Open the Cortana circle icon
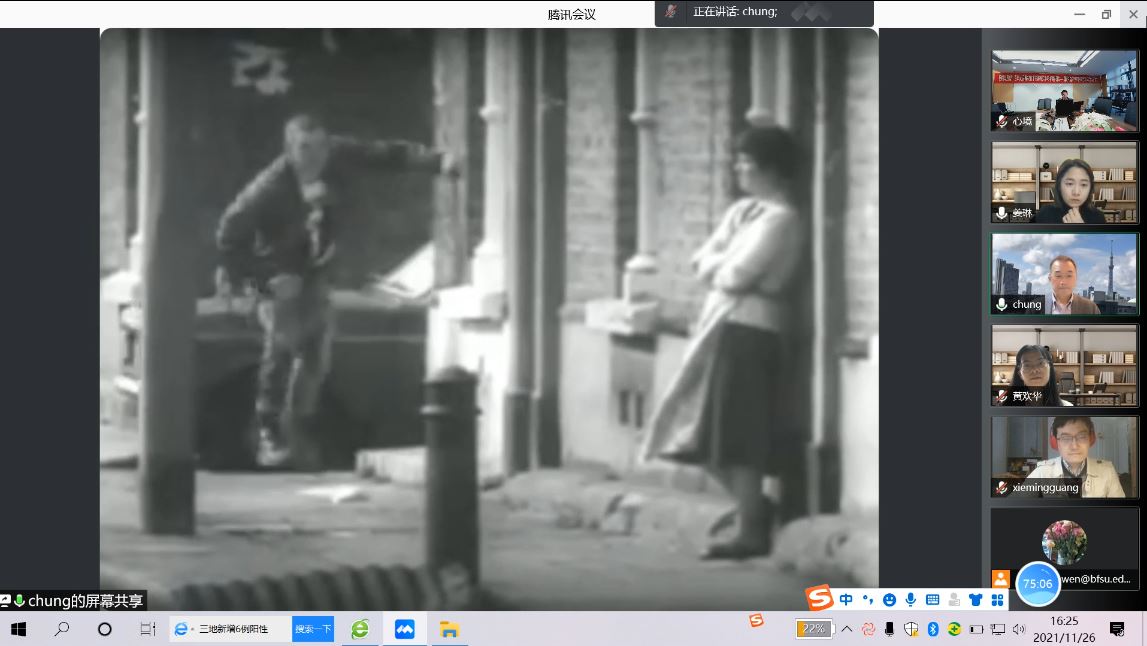 coord(105,629)
